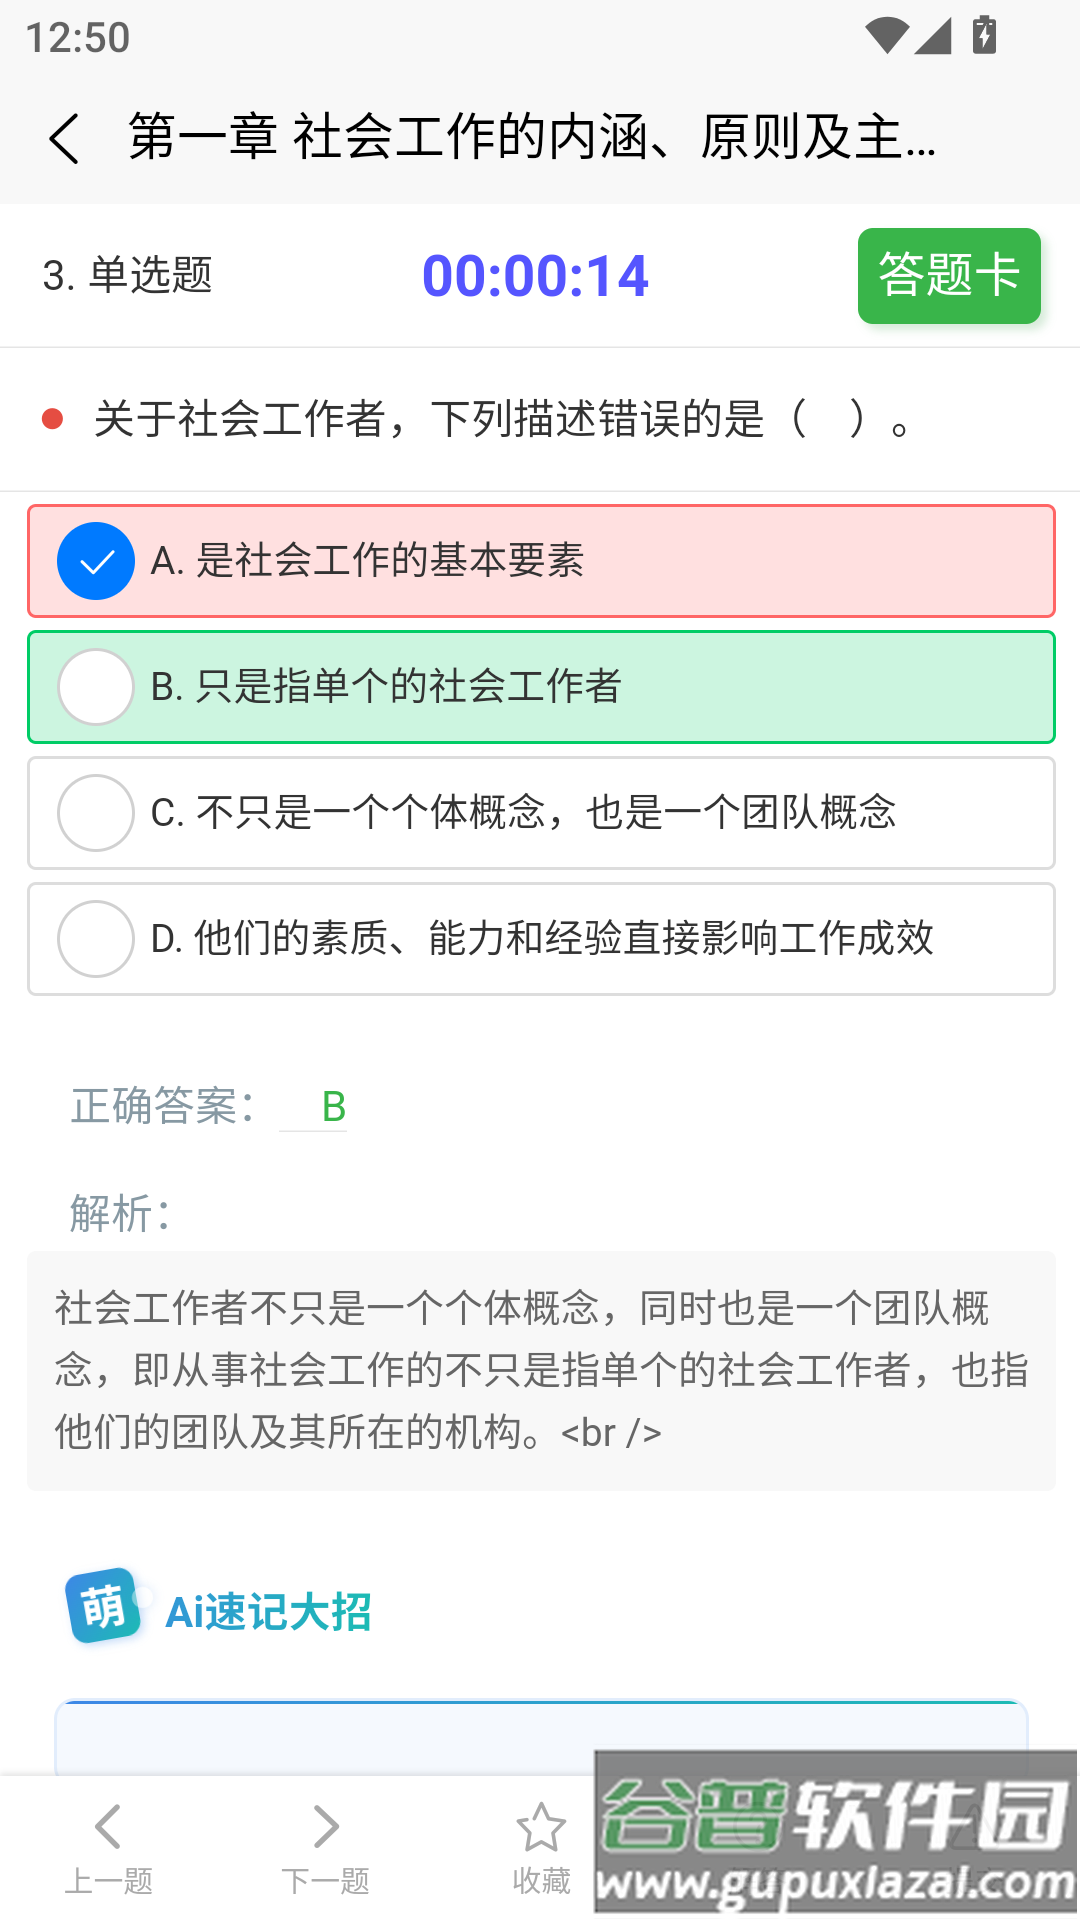Tap the cellular signal icon
The height and width of the screenshot is (1920, 1080).
[x=933, y=36]
